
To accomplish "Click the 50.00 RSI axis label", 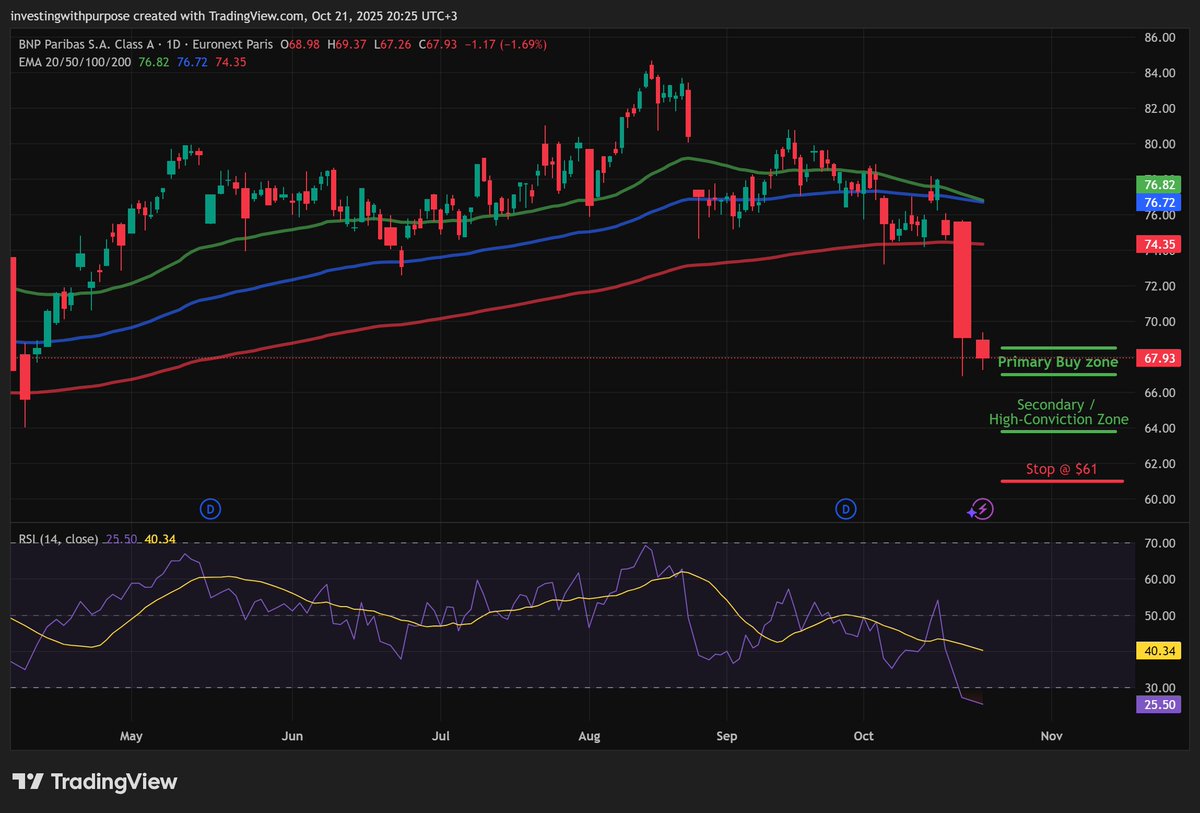I will point(1158,616).
